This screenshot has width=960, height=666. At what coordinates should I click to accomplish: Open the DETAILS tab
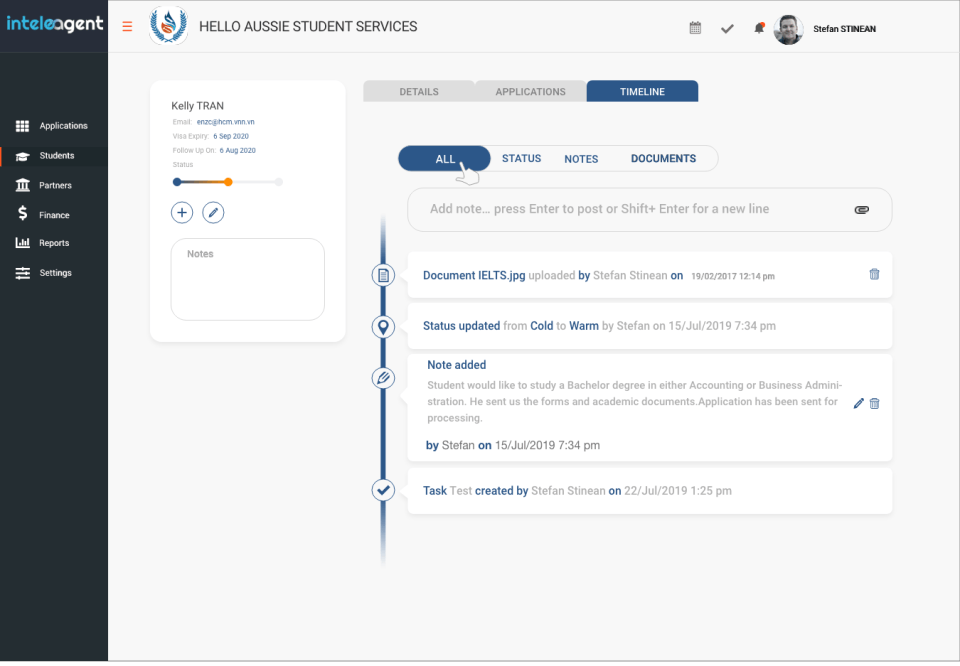[419, 90]
